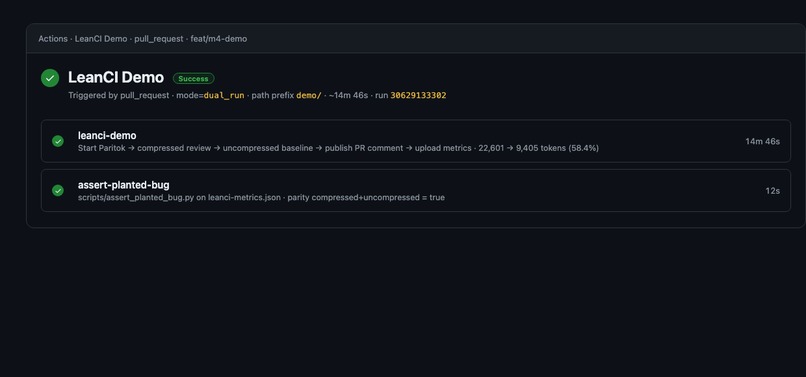The width and height of the screenshot is (806, 377).
Task: Click the large green success check icon
Action: point(50,78)
